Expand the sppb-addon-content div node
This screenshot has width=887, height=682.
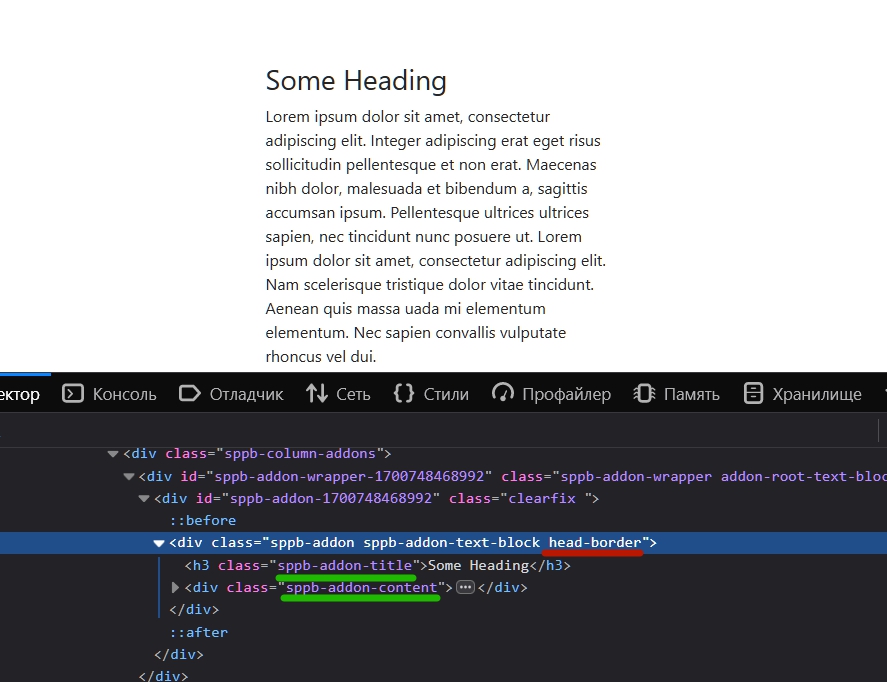point(176,588)
